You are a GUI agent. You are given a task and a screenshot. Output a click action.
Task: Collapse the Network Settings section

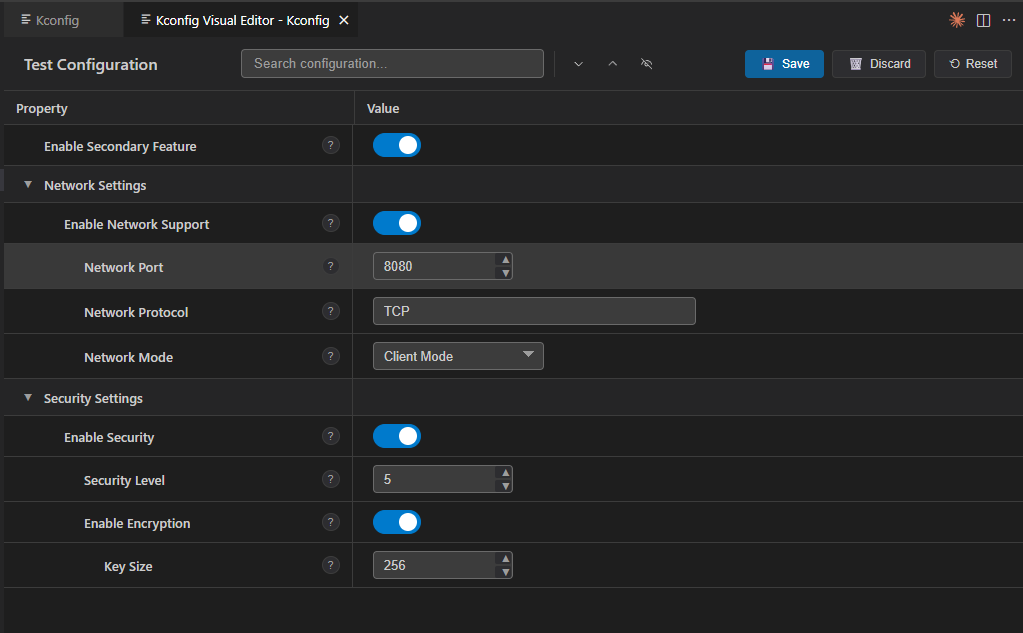click(x=28, y=185)
